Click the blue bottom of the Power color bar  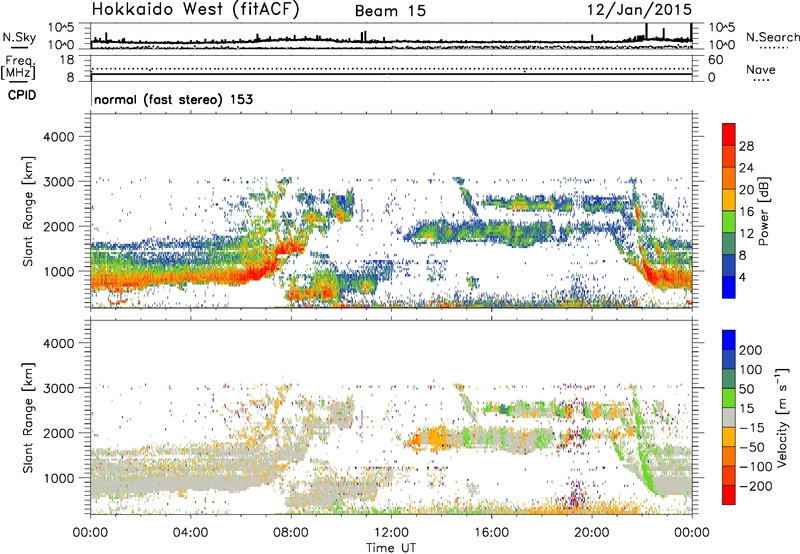[x=729, y=287]
